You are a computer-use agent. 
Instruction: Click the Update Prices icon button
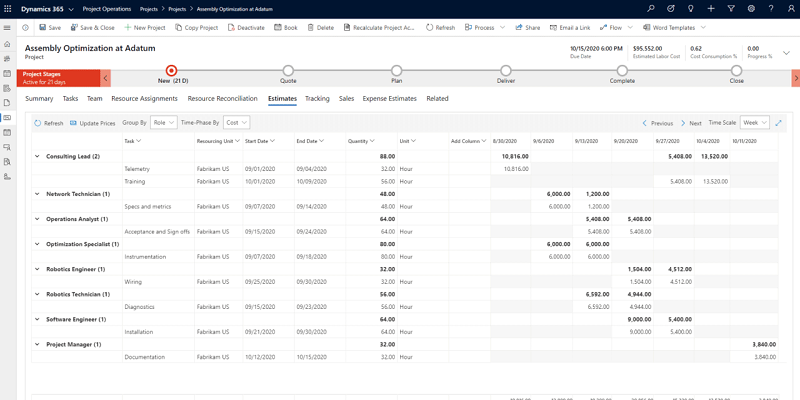74,123
